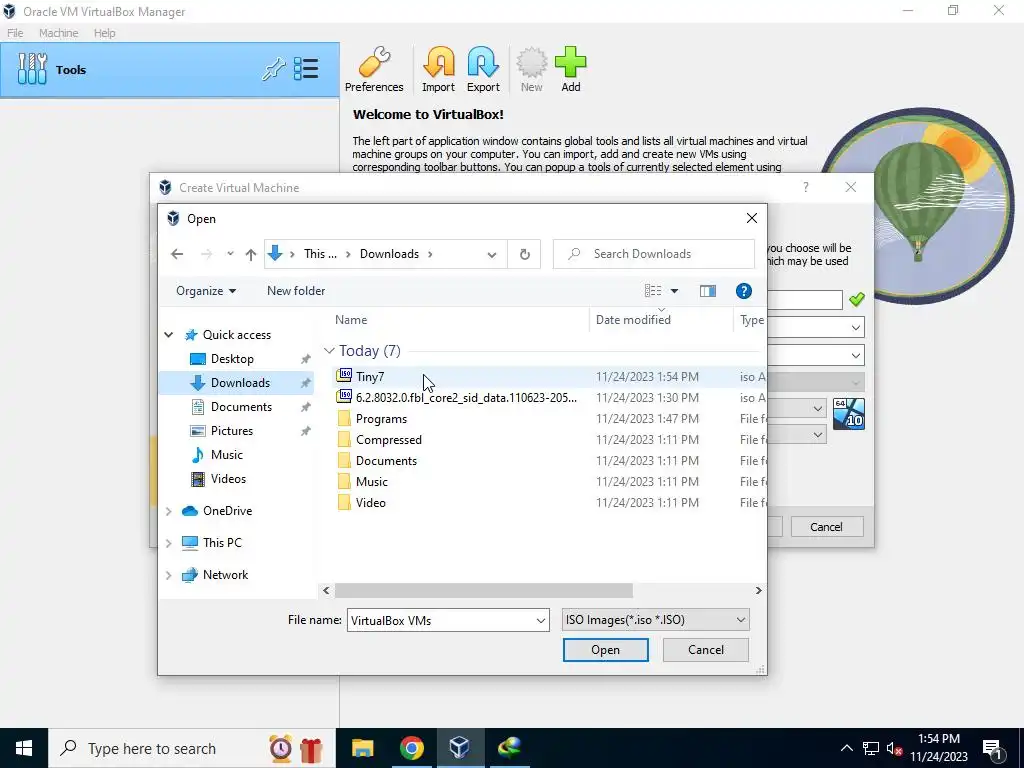Open the Help menu
The width and height of the screenshot is (1024, 768).
pyautogui.click(x=104, y=33)
